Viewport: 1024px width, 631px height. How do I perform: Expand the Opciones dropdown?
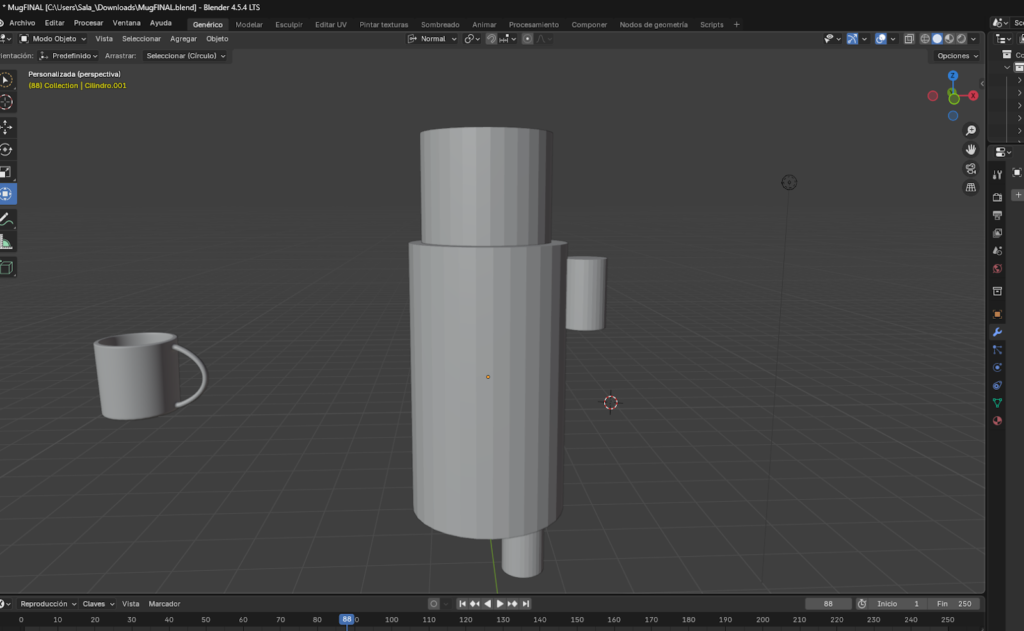tap(957, 56)
